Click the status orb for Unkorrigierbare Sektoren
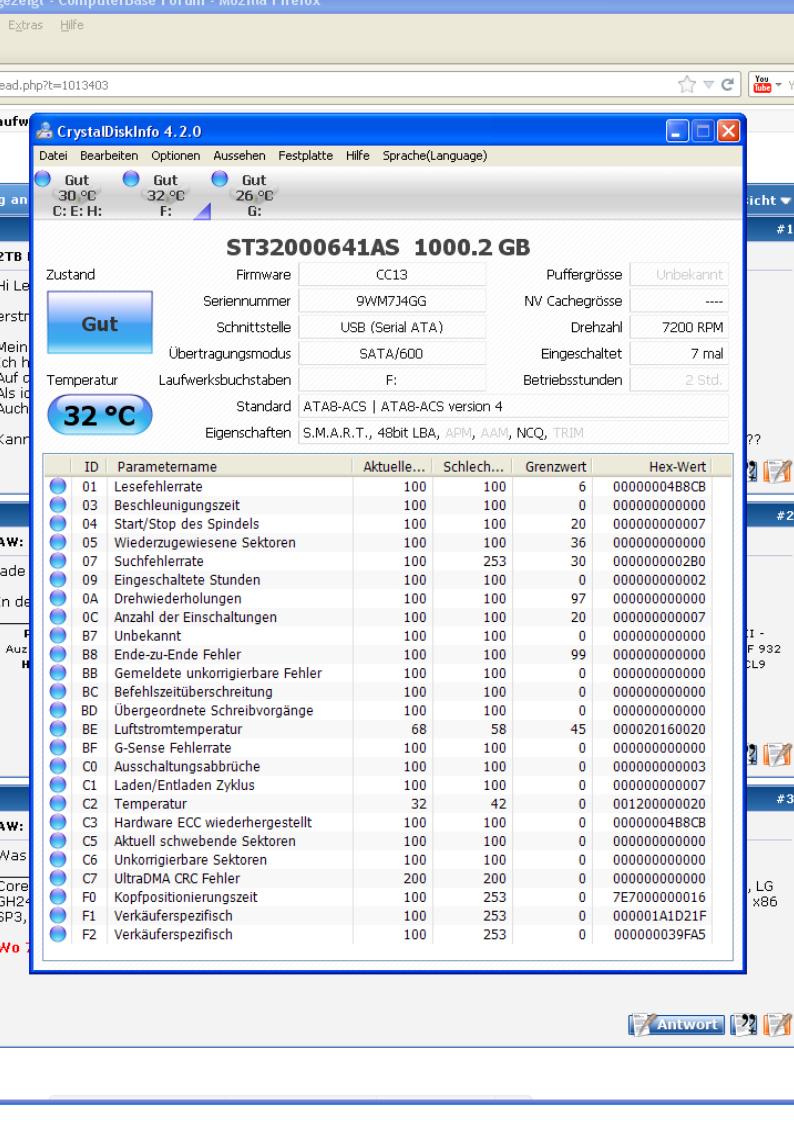Image resolution: width=794 pixels, height=1123 pixels. 58,859
